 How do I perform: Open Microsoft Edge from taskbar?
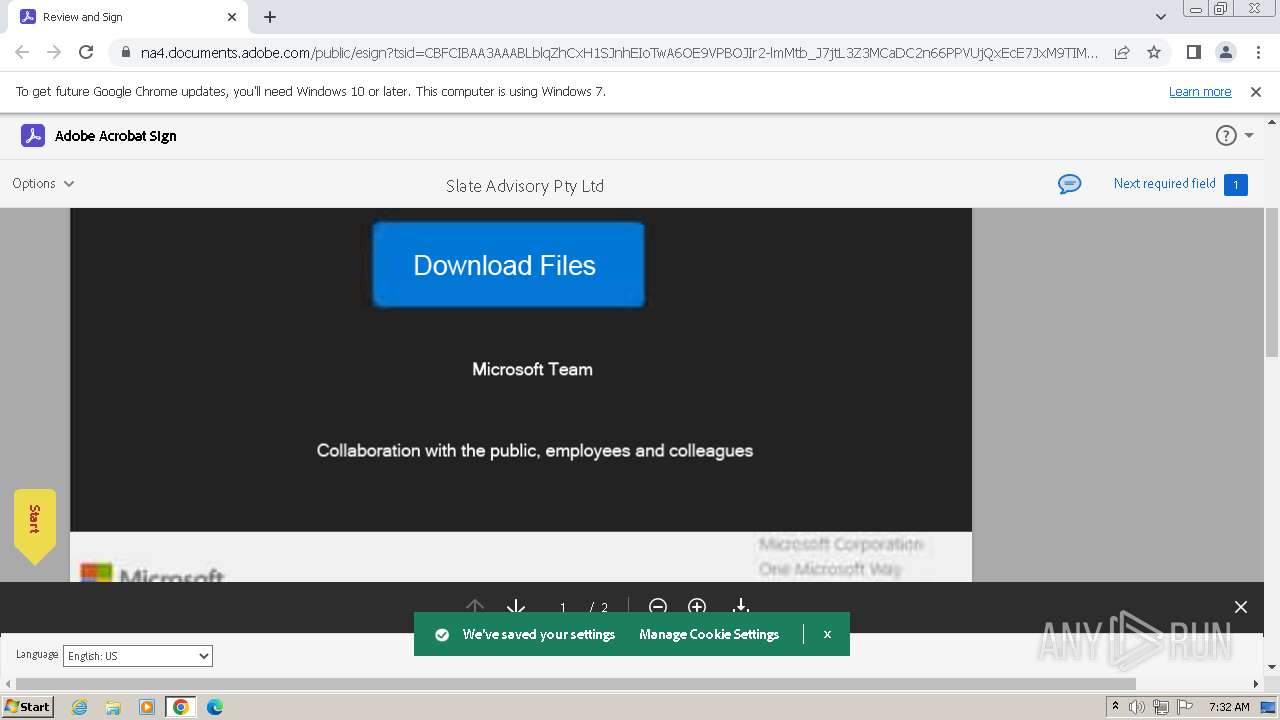[215, 707]
